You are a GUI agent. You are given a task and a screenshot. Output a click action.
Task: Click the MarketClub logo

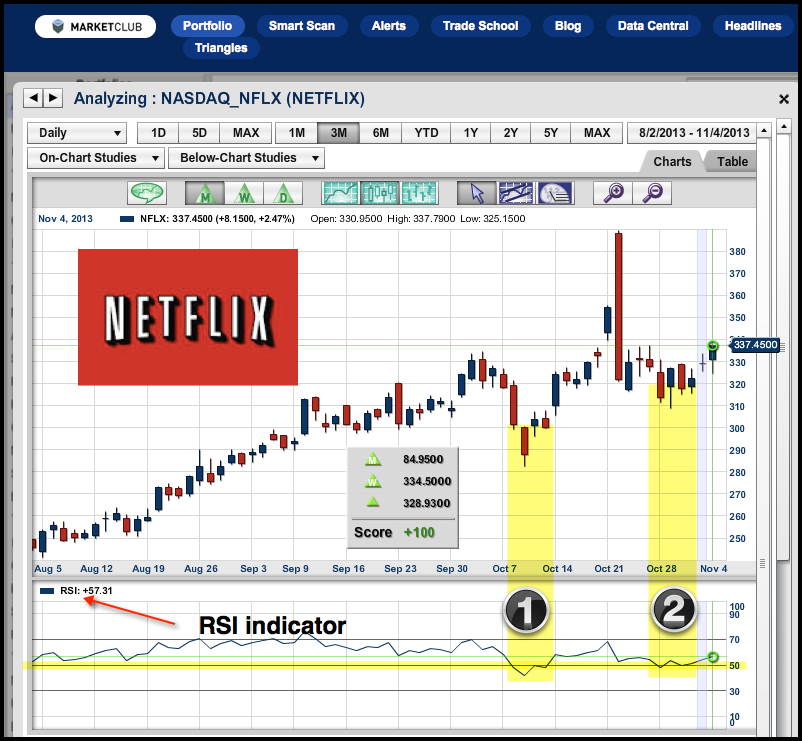(x=96, y=27)
